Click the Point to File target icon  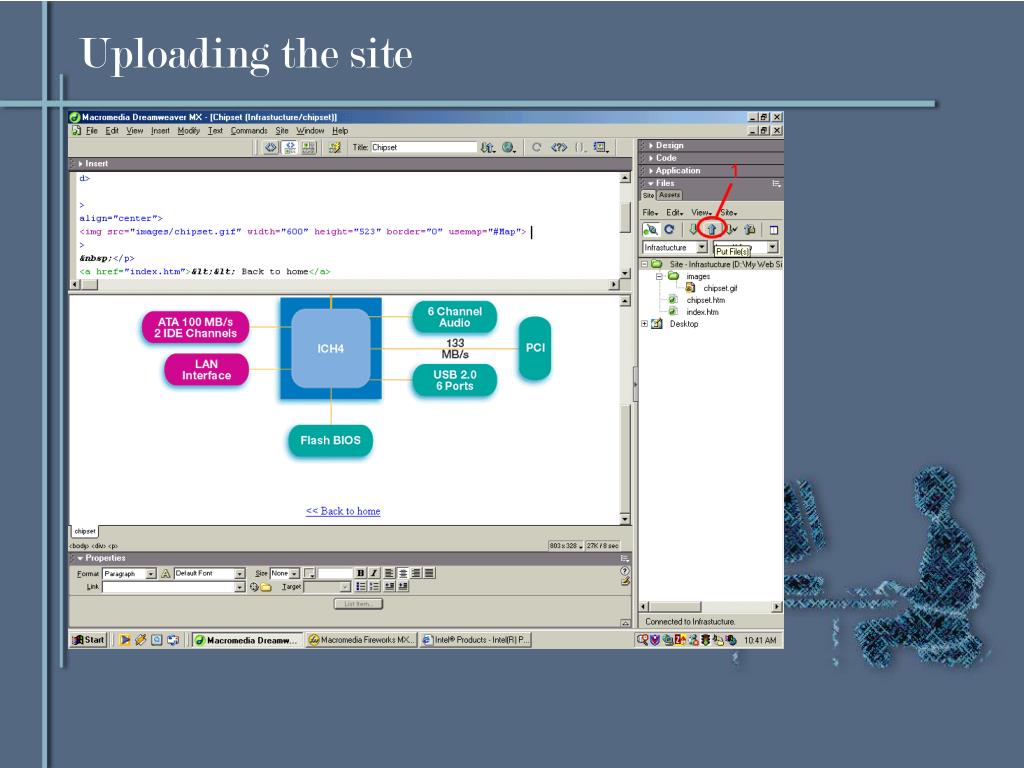(254, 587)
